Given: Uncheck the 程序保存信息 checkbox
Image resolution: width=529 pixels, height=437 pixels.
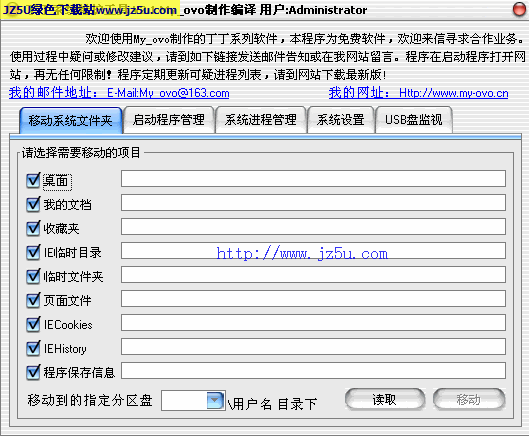Looking at the screenshot, I should tap(33, 373).
